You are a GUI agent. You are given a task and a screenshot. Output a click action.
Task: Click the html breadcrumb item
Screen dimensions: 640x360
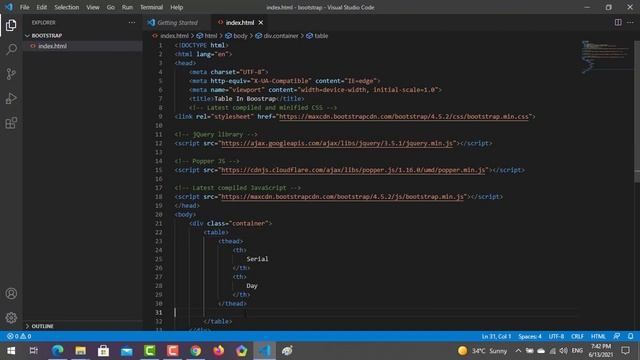tap(211, 36)
